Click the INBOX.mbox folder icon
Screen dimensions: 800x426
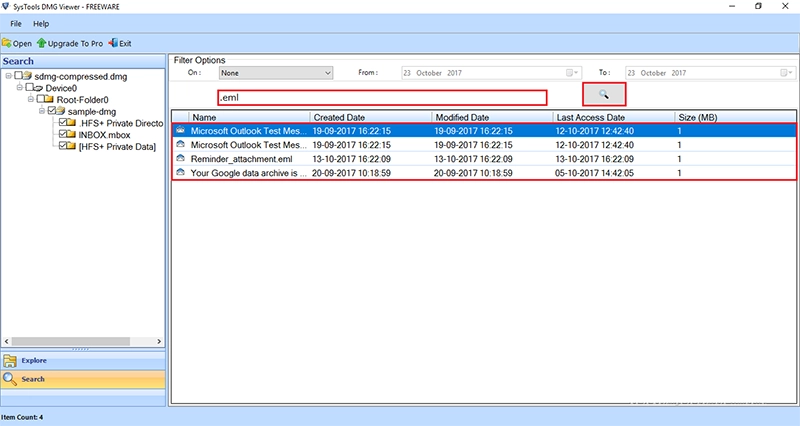click(72, 135)
